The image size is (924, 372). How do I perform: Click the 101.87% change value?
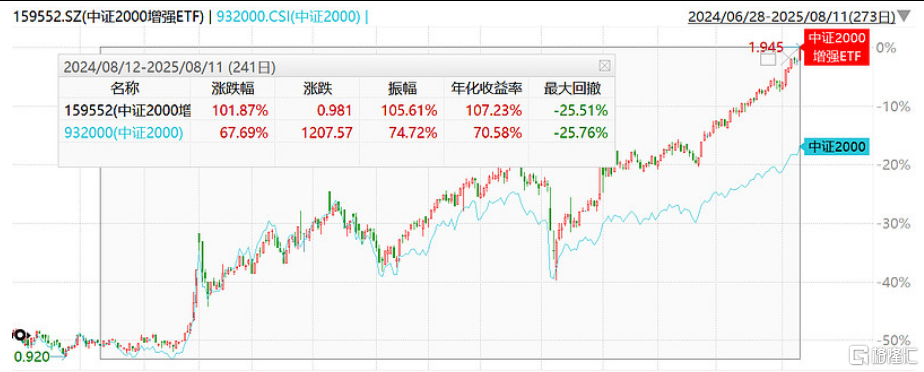click(x=239, y=111)
